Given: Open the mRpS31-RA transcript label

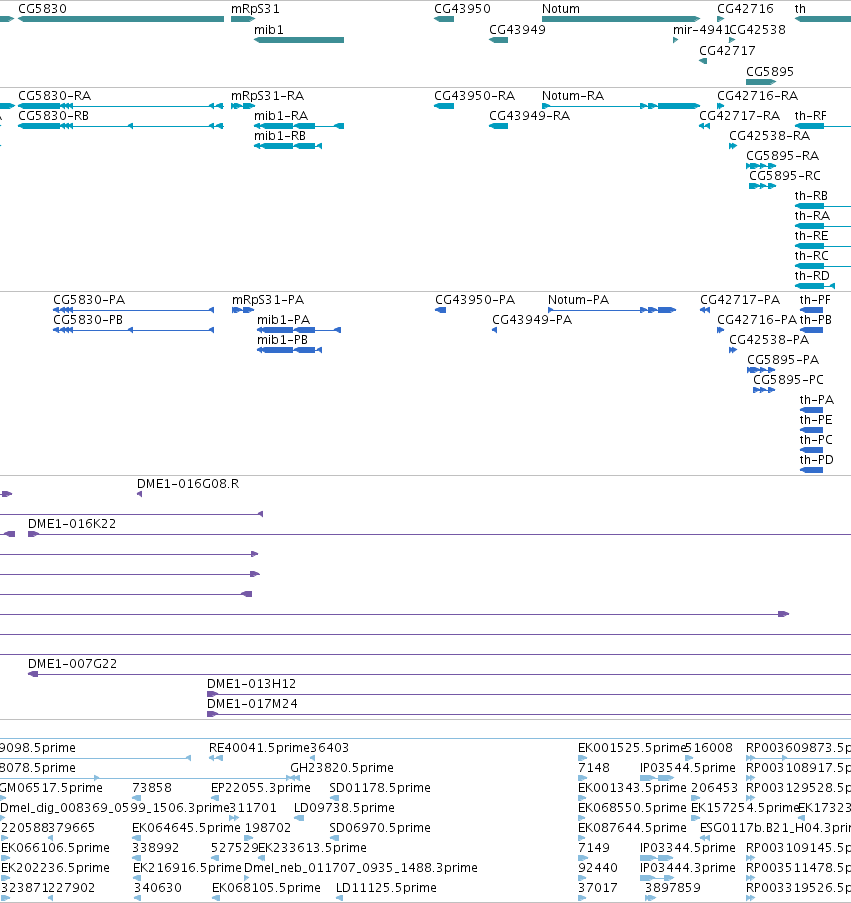Looking at the screenshot, I should click(x=268, y=96).
